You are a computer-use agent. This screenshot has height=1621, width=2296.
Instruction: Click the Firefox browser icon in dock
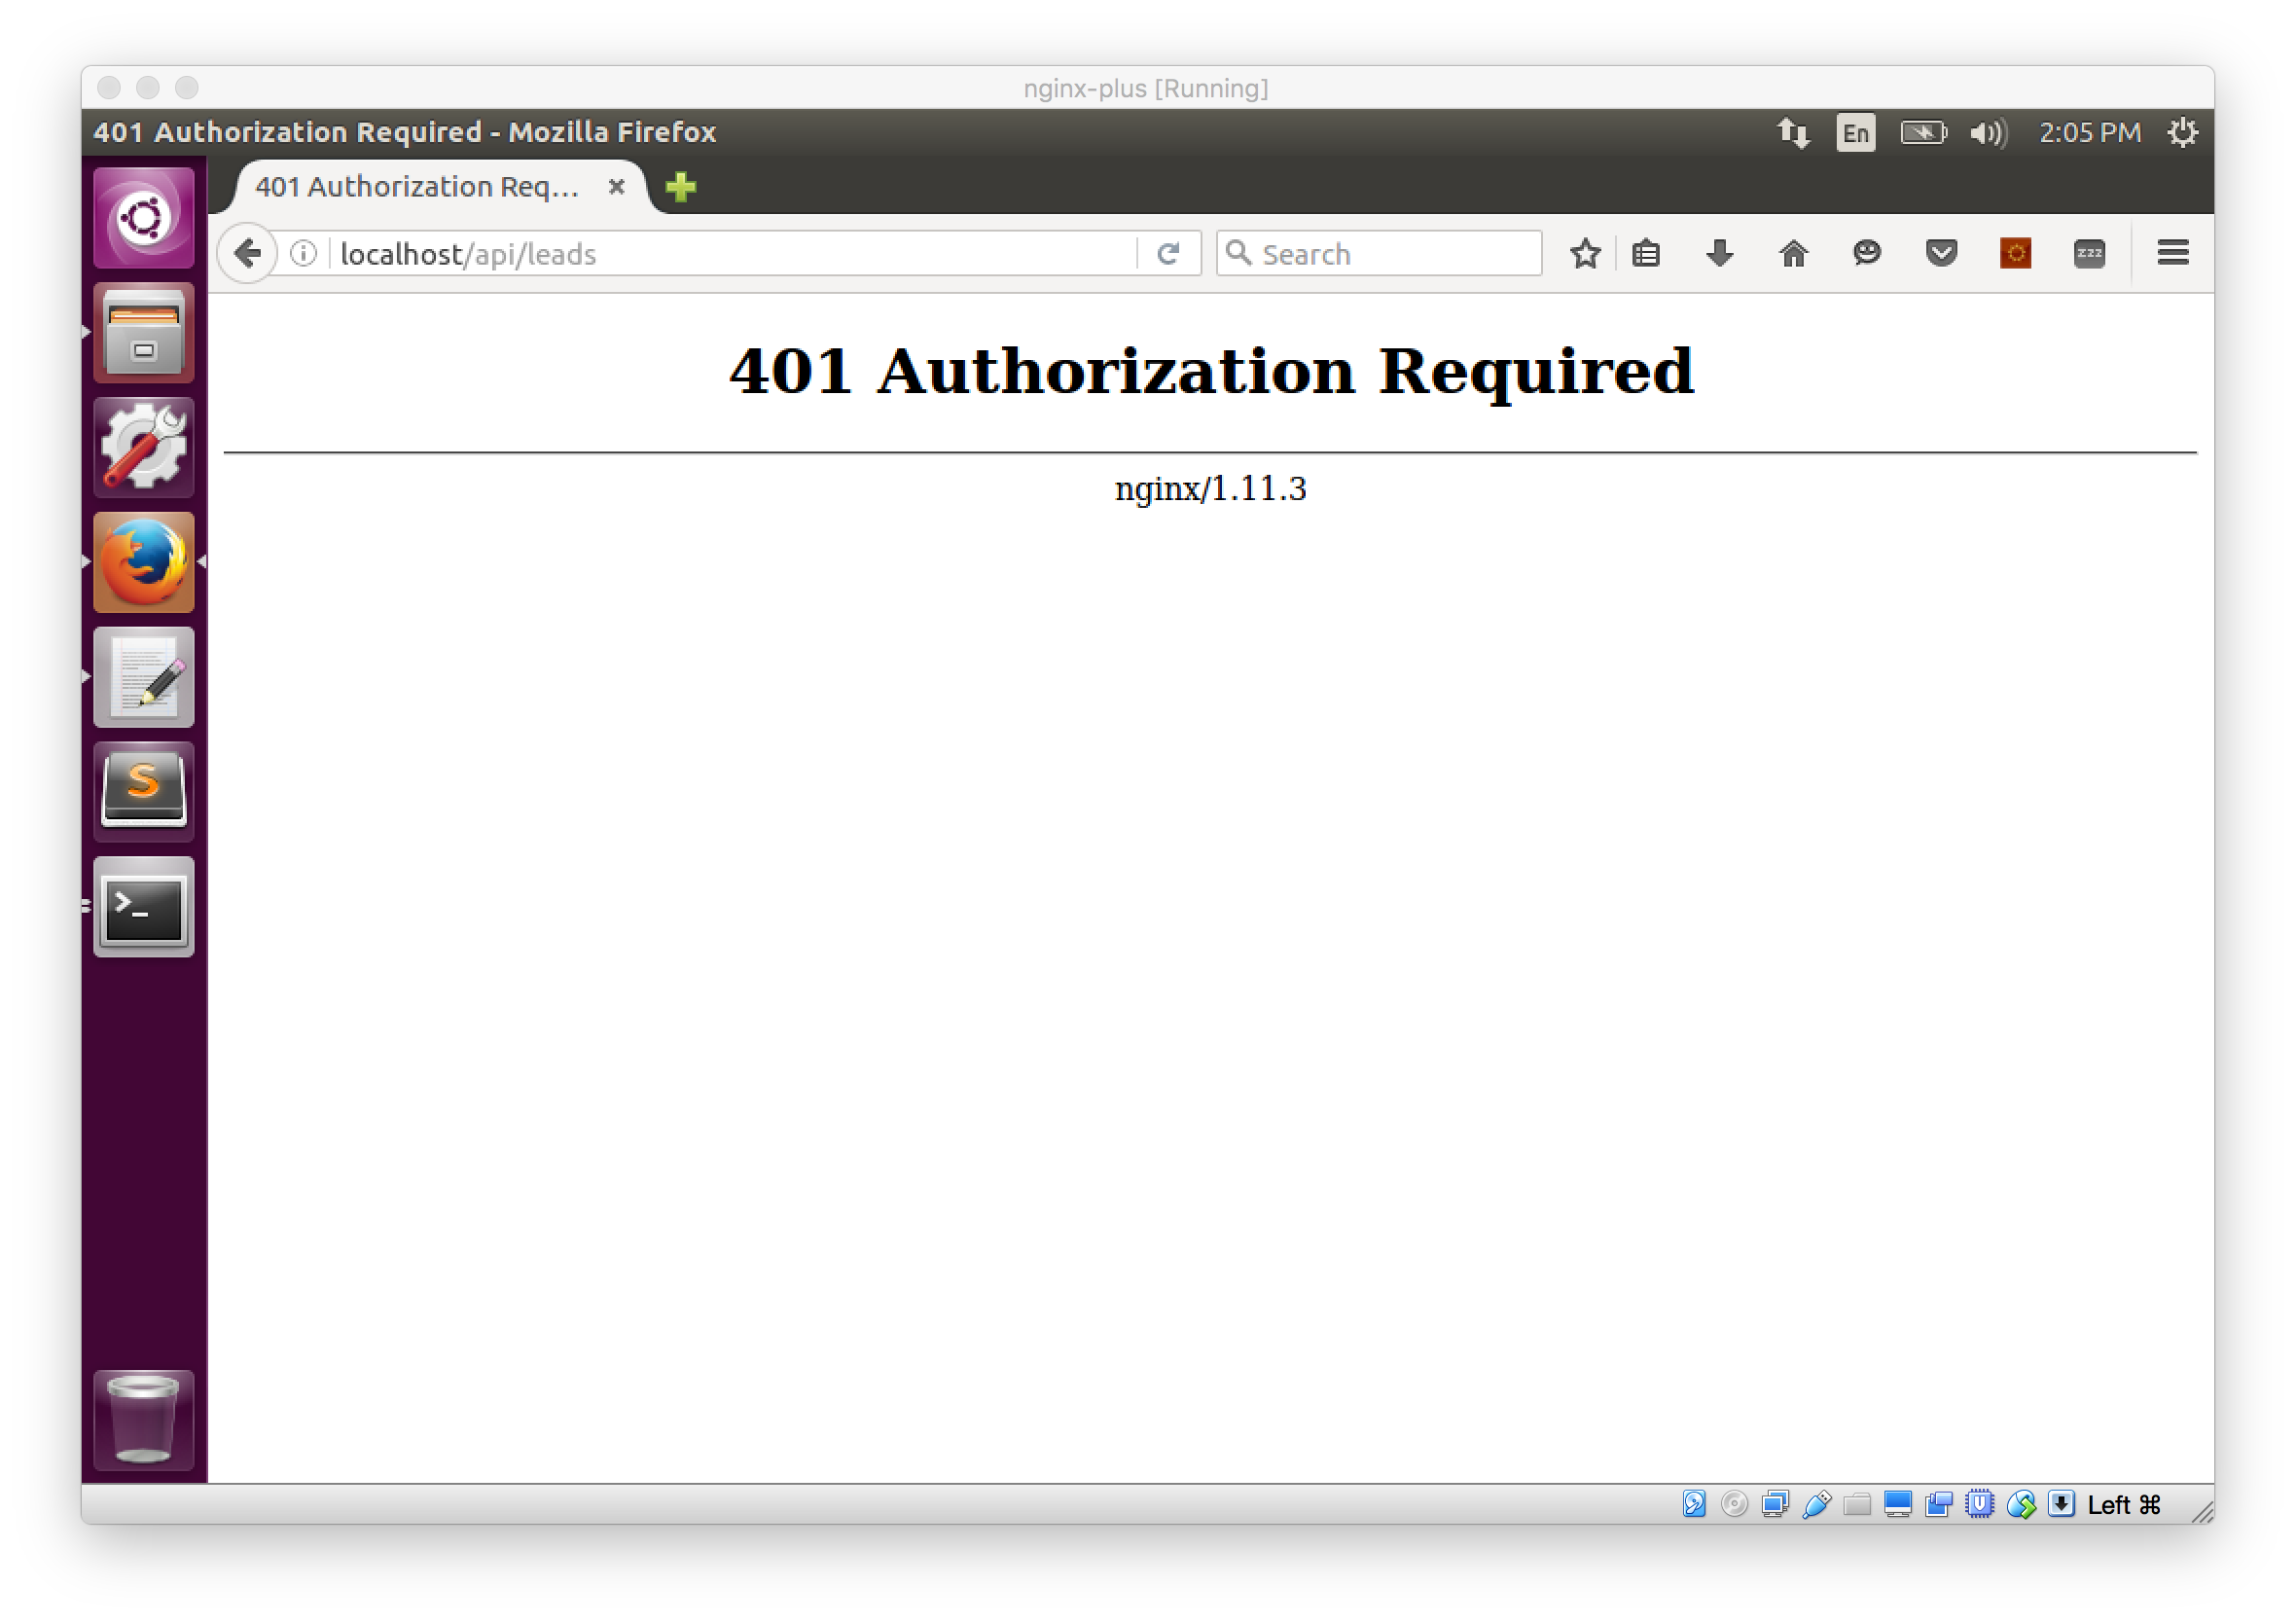point(144,561)
